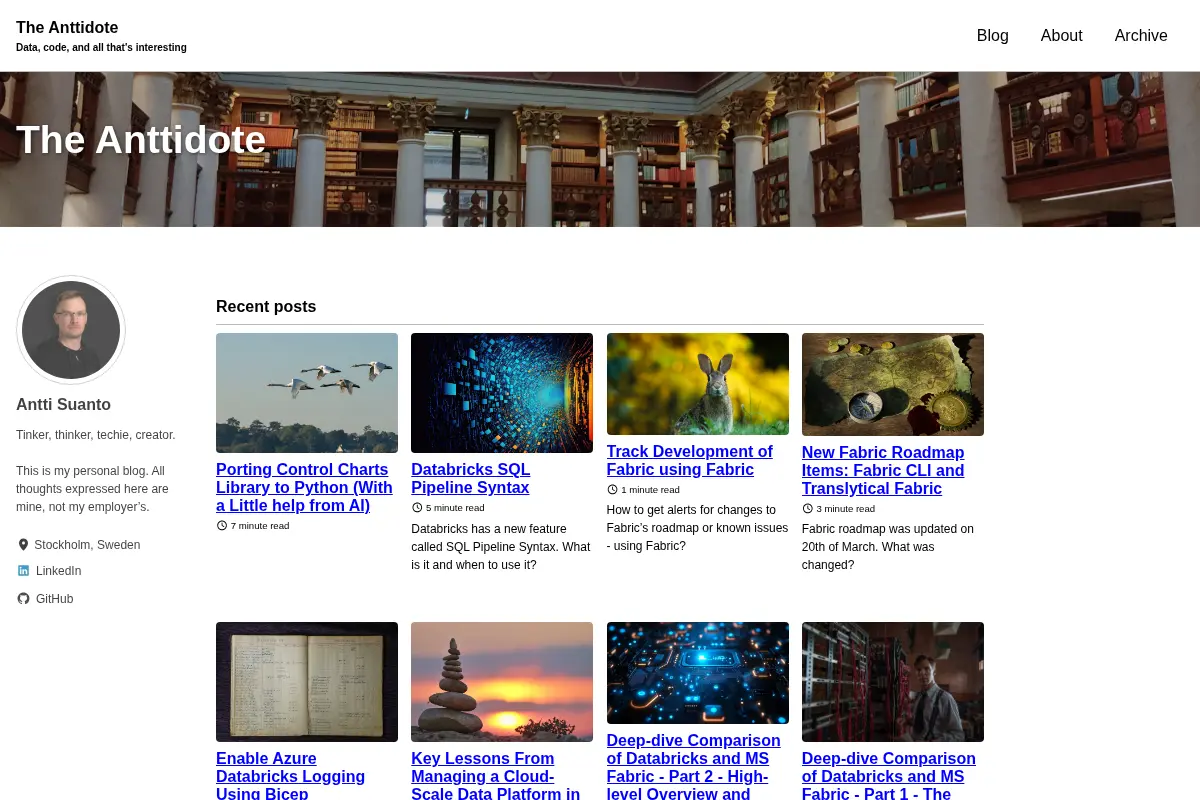
Task: Open the Blog navigation link
Action: (992, 36)
